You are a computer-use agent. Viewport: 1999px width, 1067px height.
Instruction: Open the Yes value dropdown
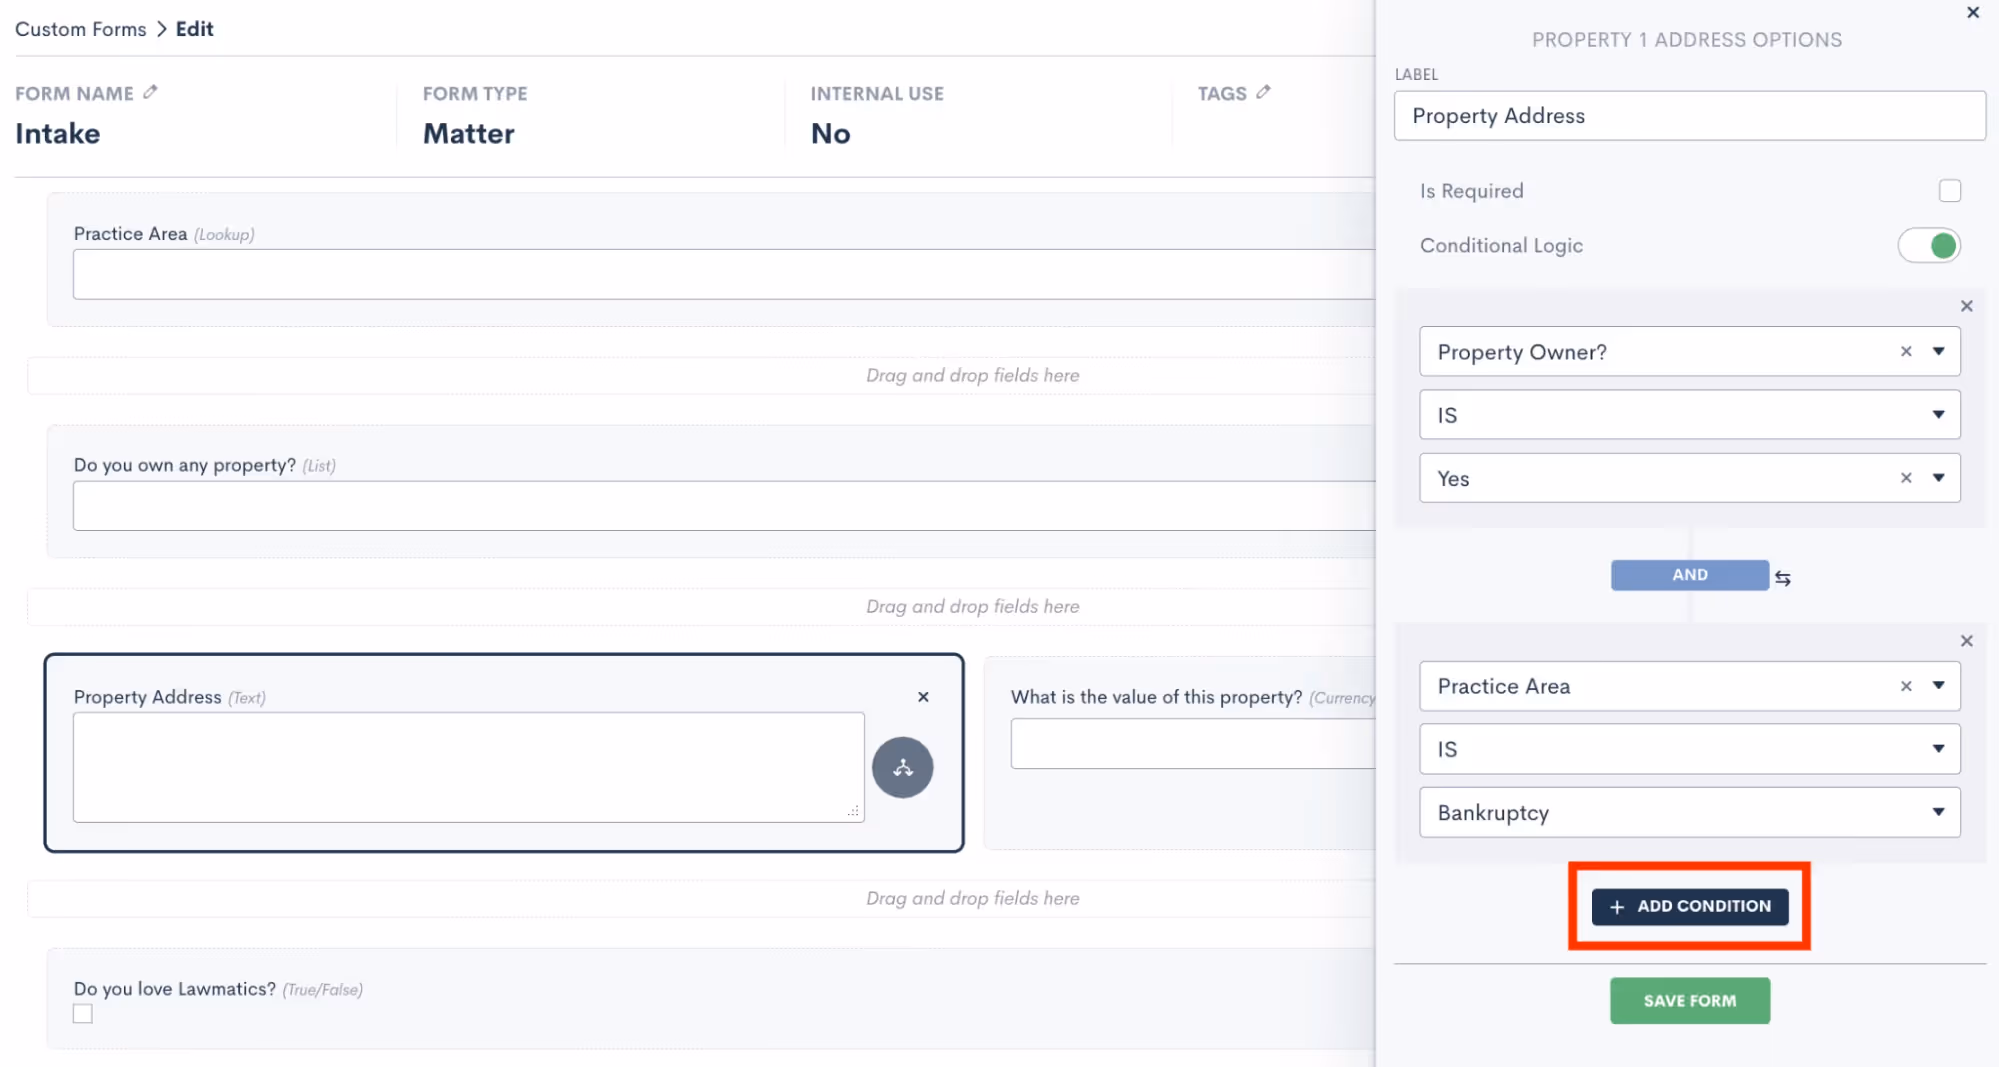pos(1938,478)
